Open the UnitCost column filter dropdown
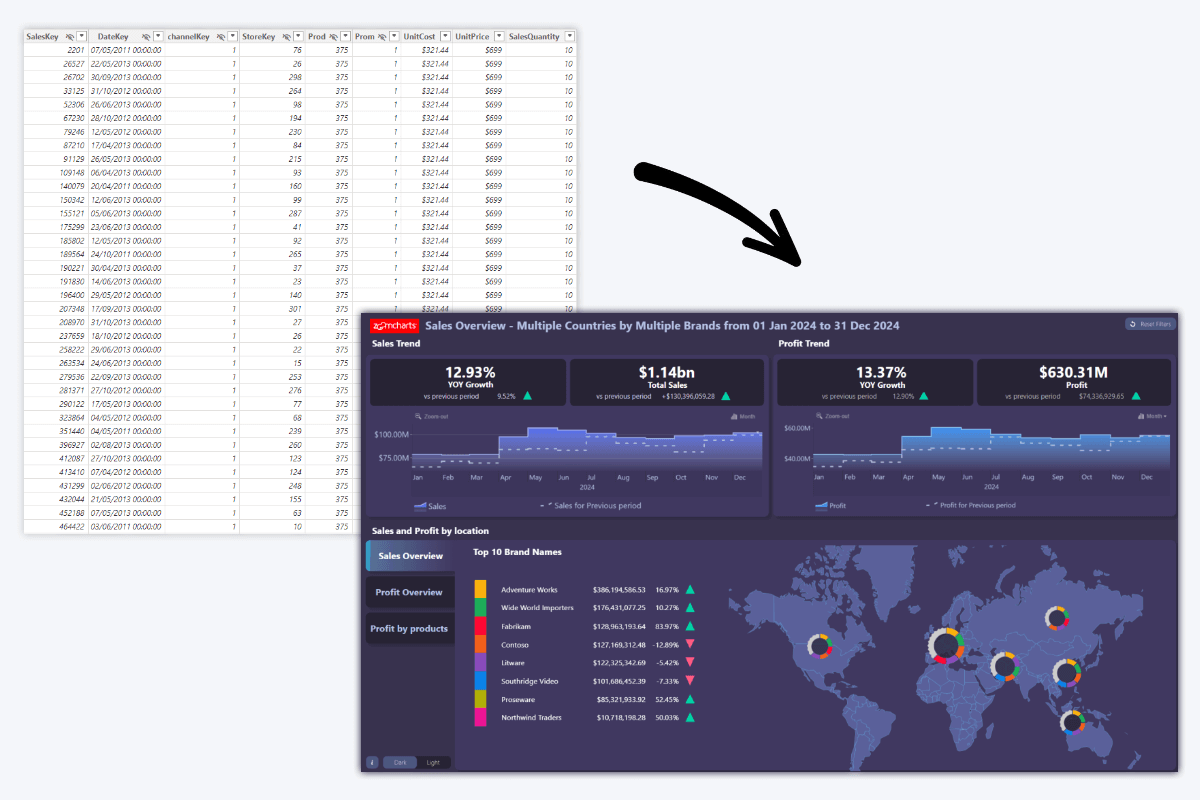This screenshot has width=1200, height=800. 444,37
